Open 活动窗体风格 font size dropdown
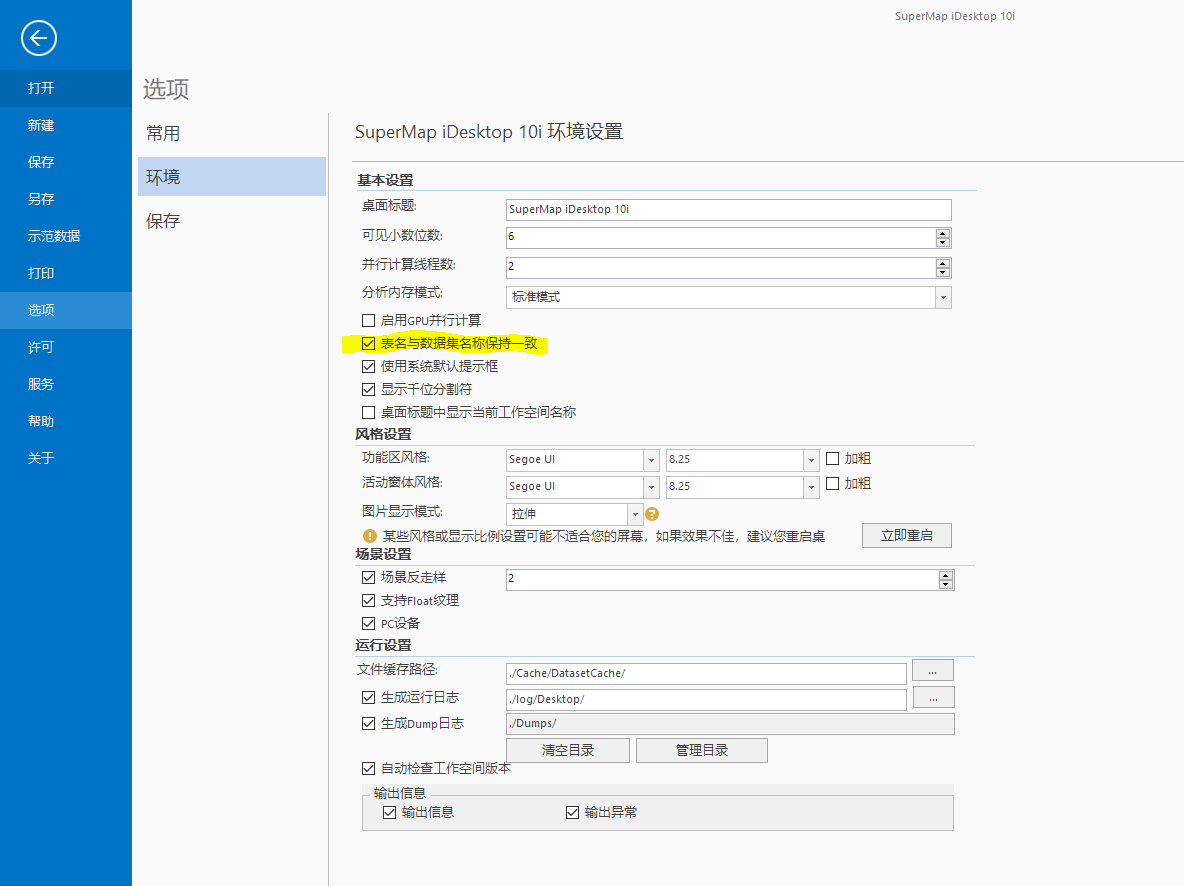Viewport: 1184px width, 886px height. [x=811, y=486]
